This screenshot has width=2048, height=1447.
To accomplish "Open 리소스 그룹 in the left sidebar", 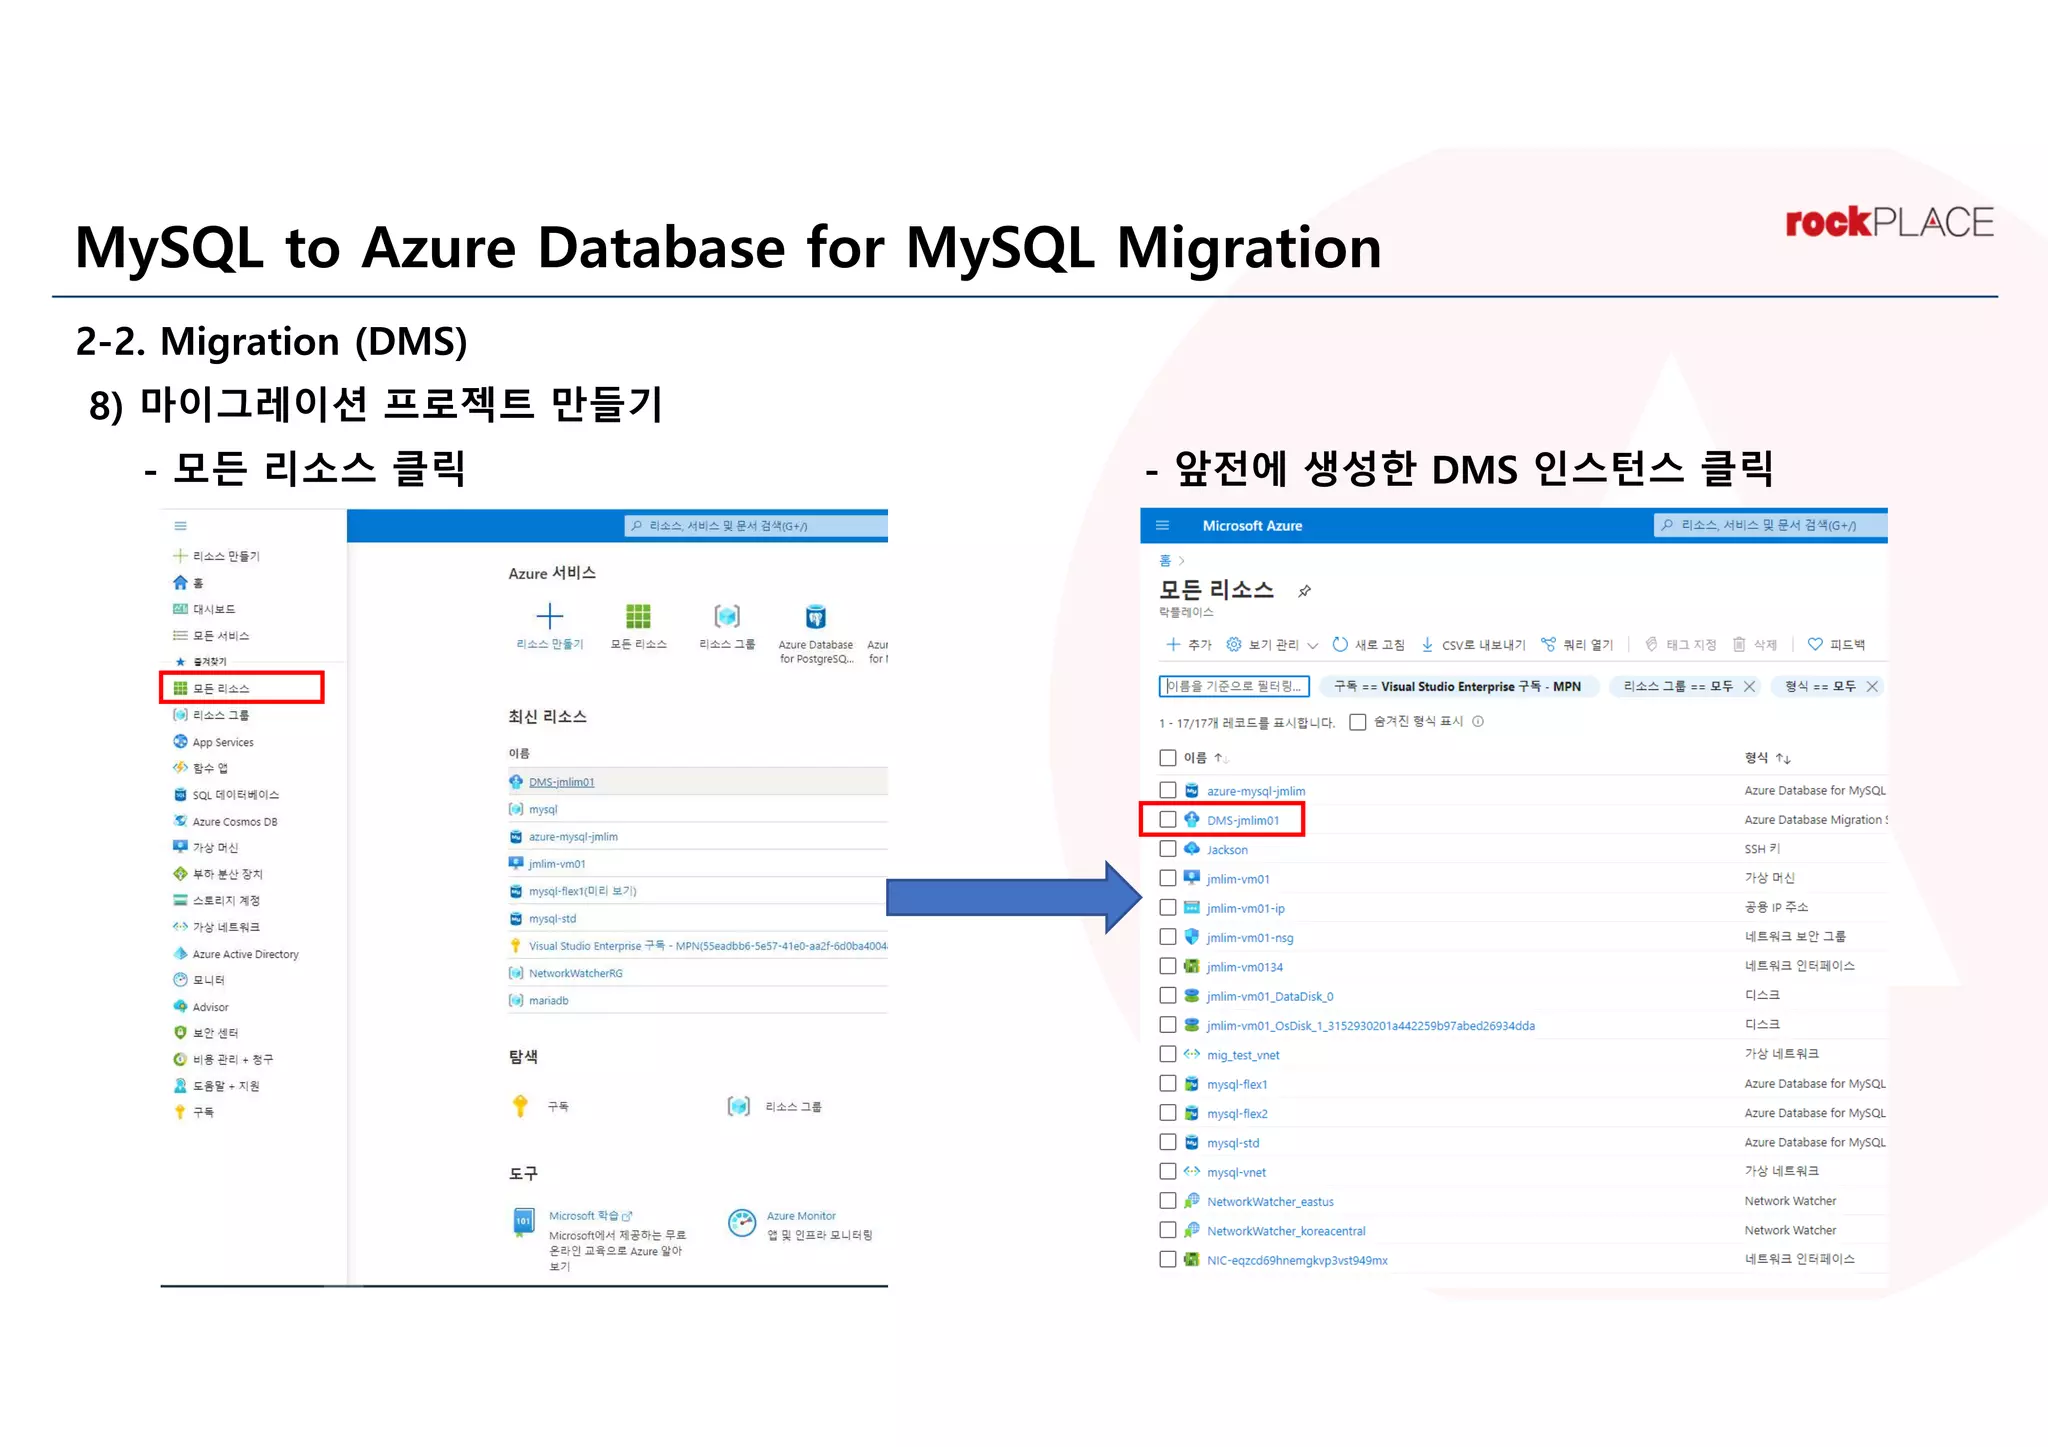I will click(211, 715).
